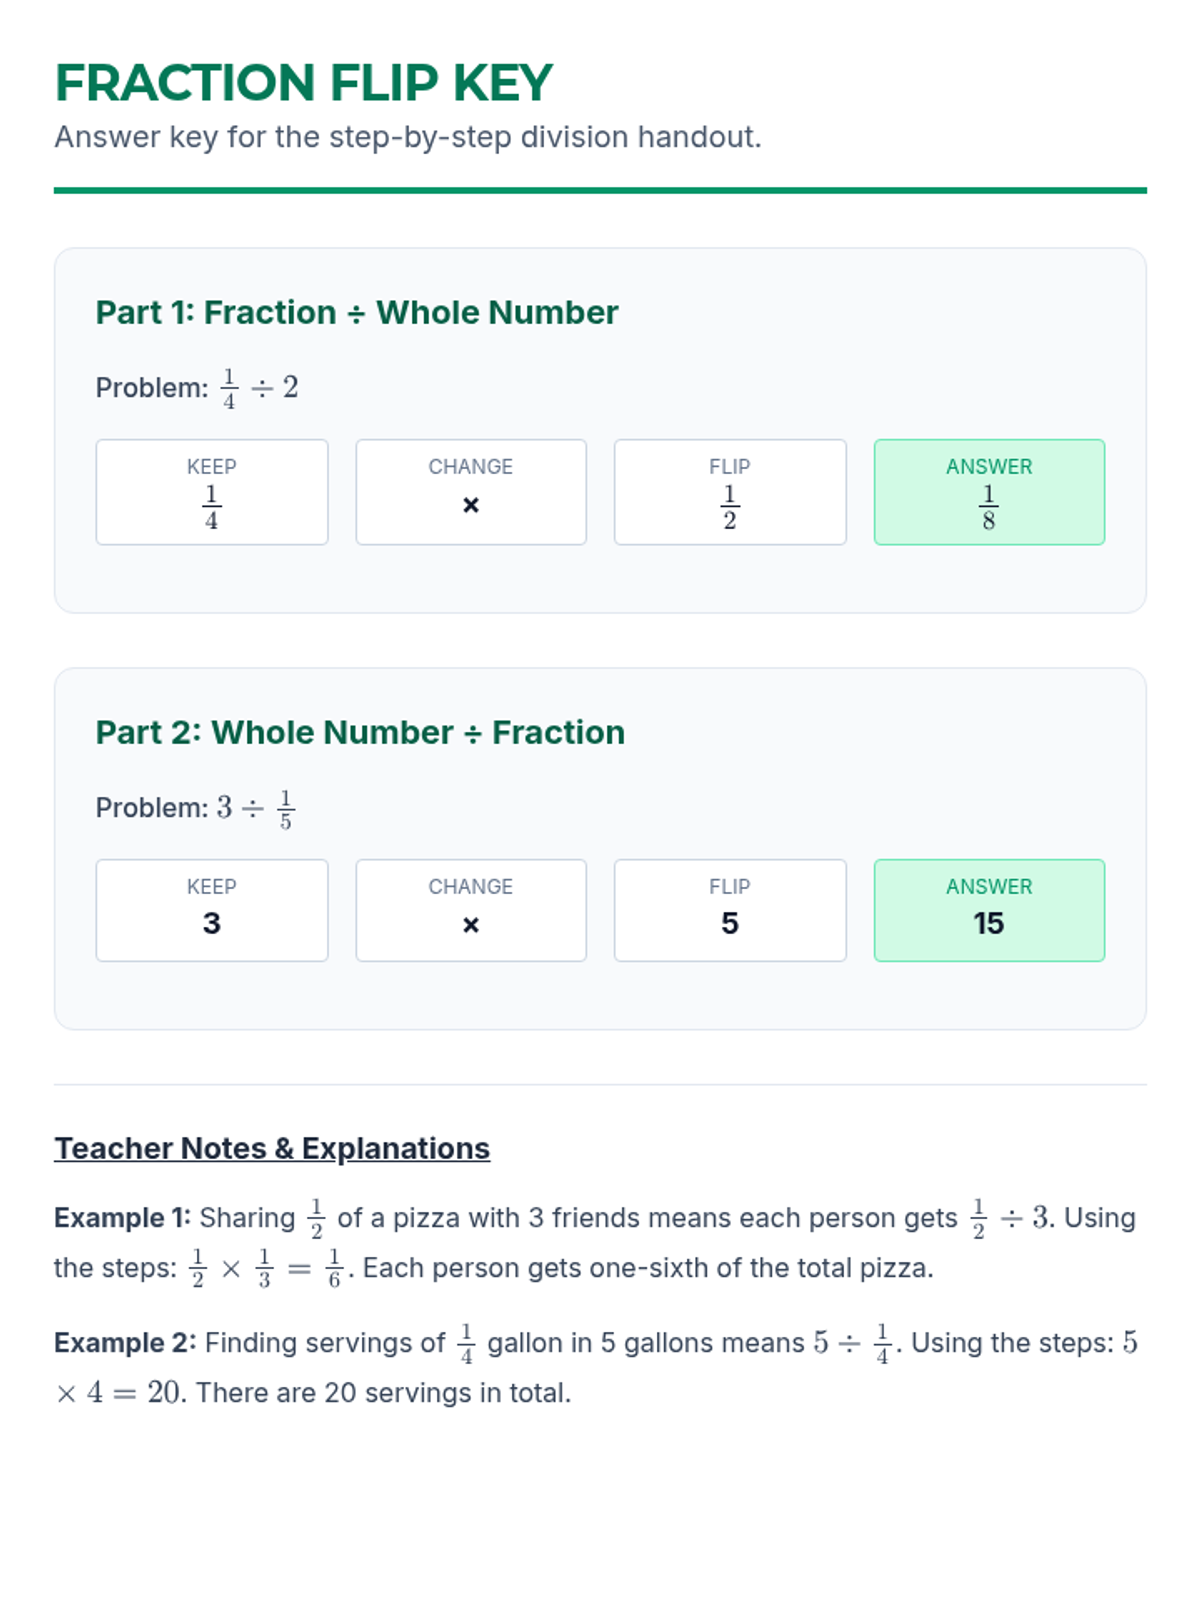This screenshot has width=1200, height=1600.
Task: Click the Part 2 problem statement
Action: [196, 807]
